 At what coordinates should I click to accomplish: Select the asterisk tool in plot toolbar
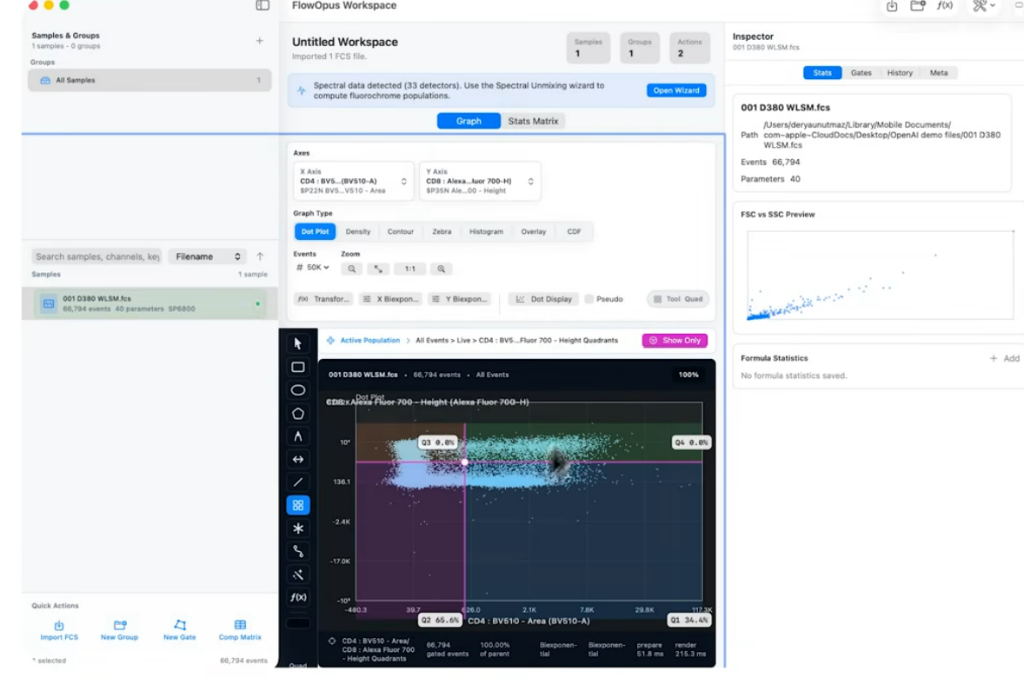click(298, 529)
